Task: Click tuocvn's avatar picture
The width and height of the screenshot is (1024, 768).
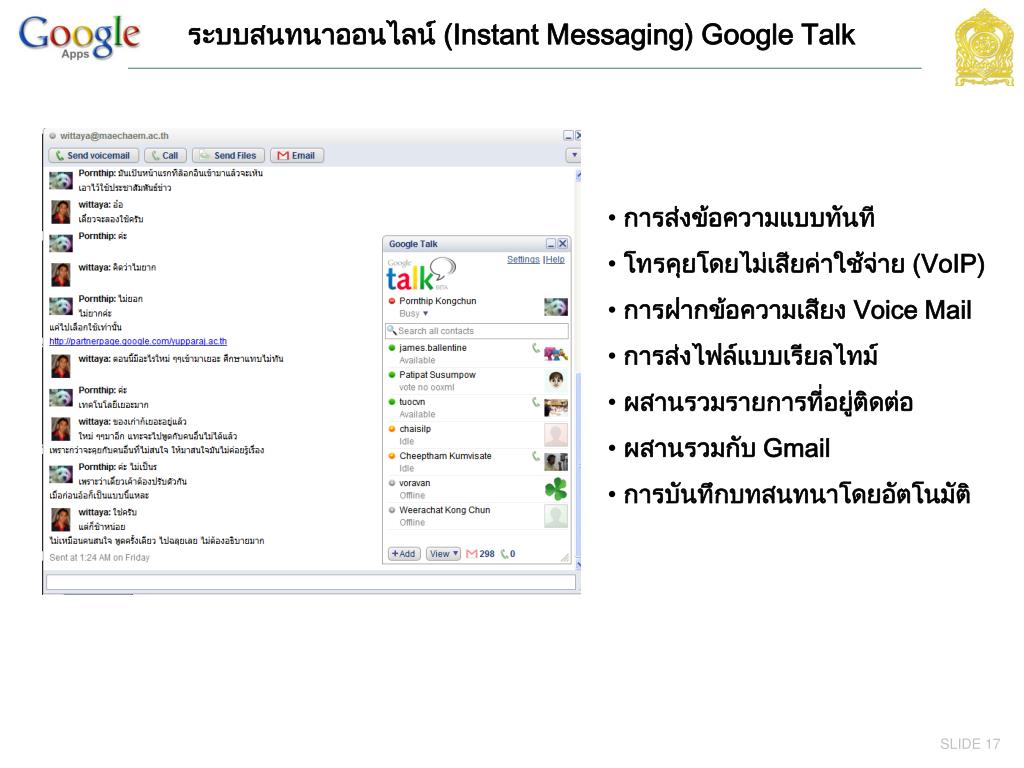Action: 556,408
